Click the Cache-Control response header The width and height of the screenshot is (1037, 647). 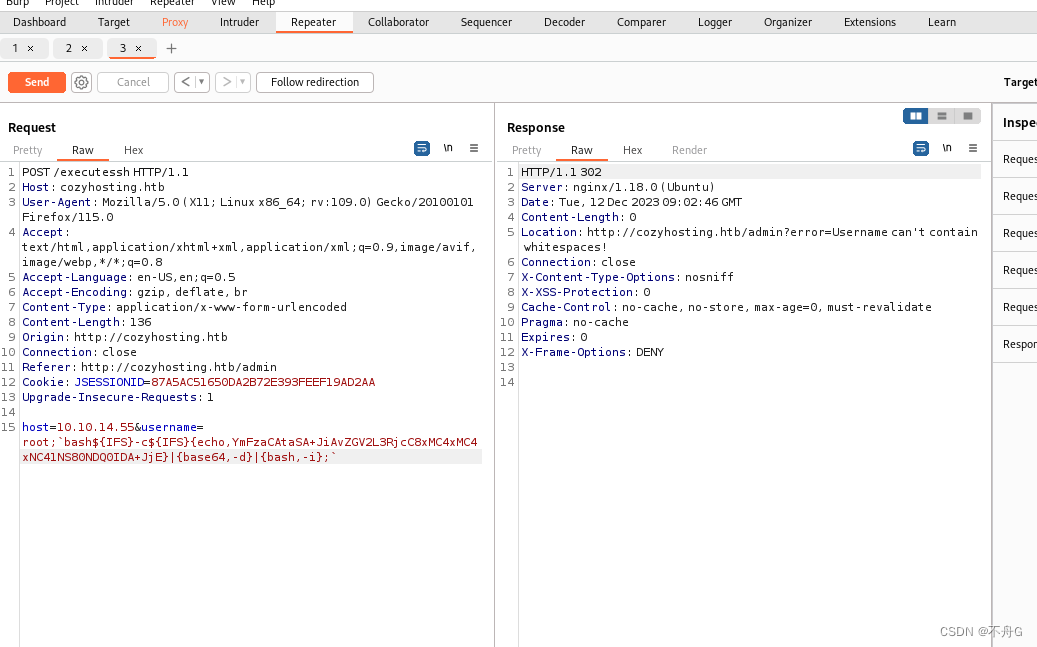pyautogui.click(x=726, y=308)
